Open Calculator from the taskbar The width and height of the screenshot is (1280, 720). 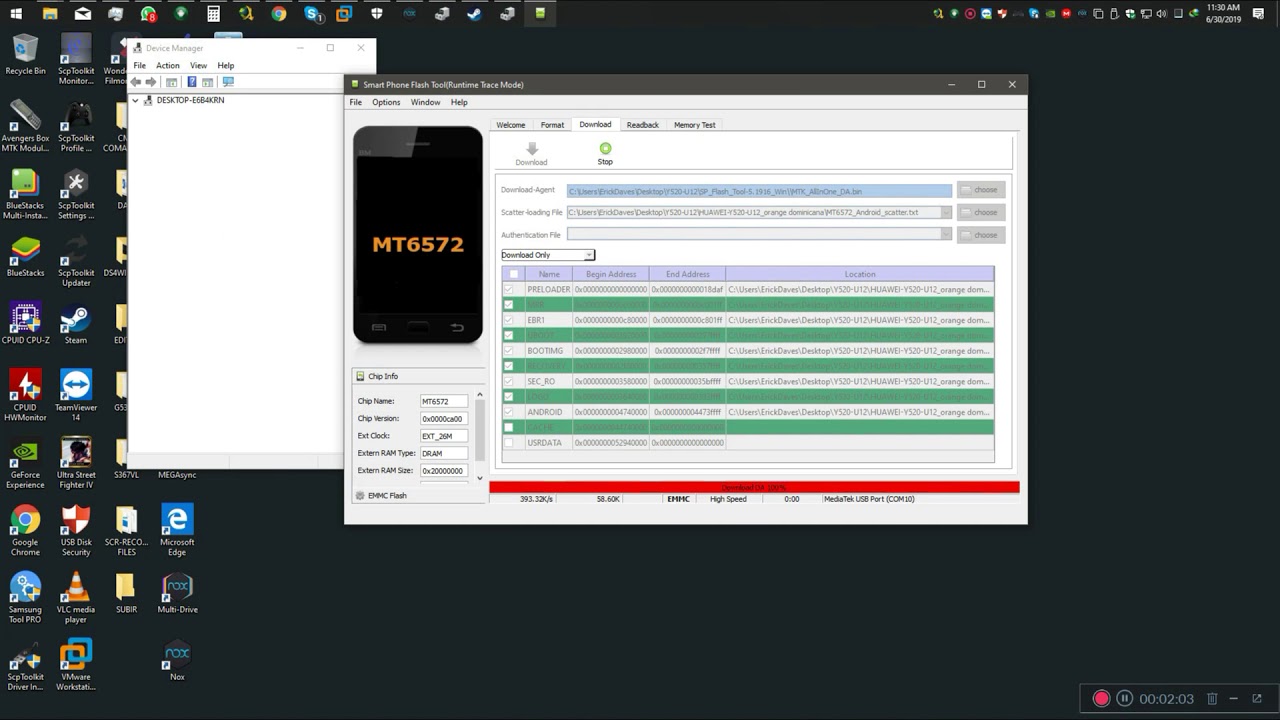[213, 14]
